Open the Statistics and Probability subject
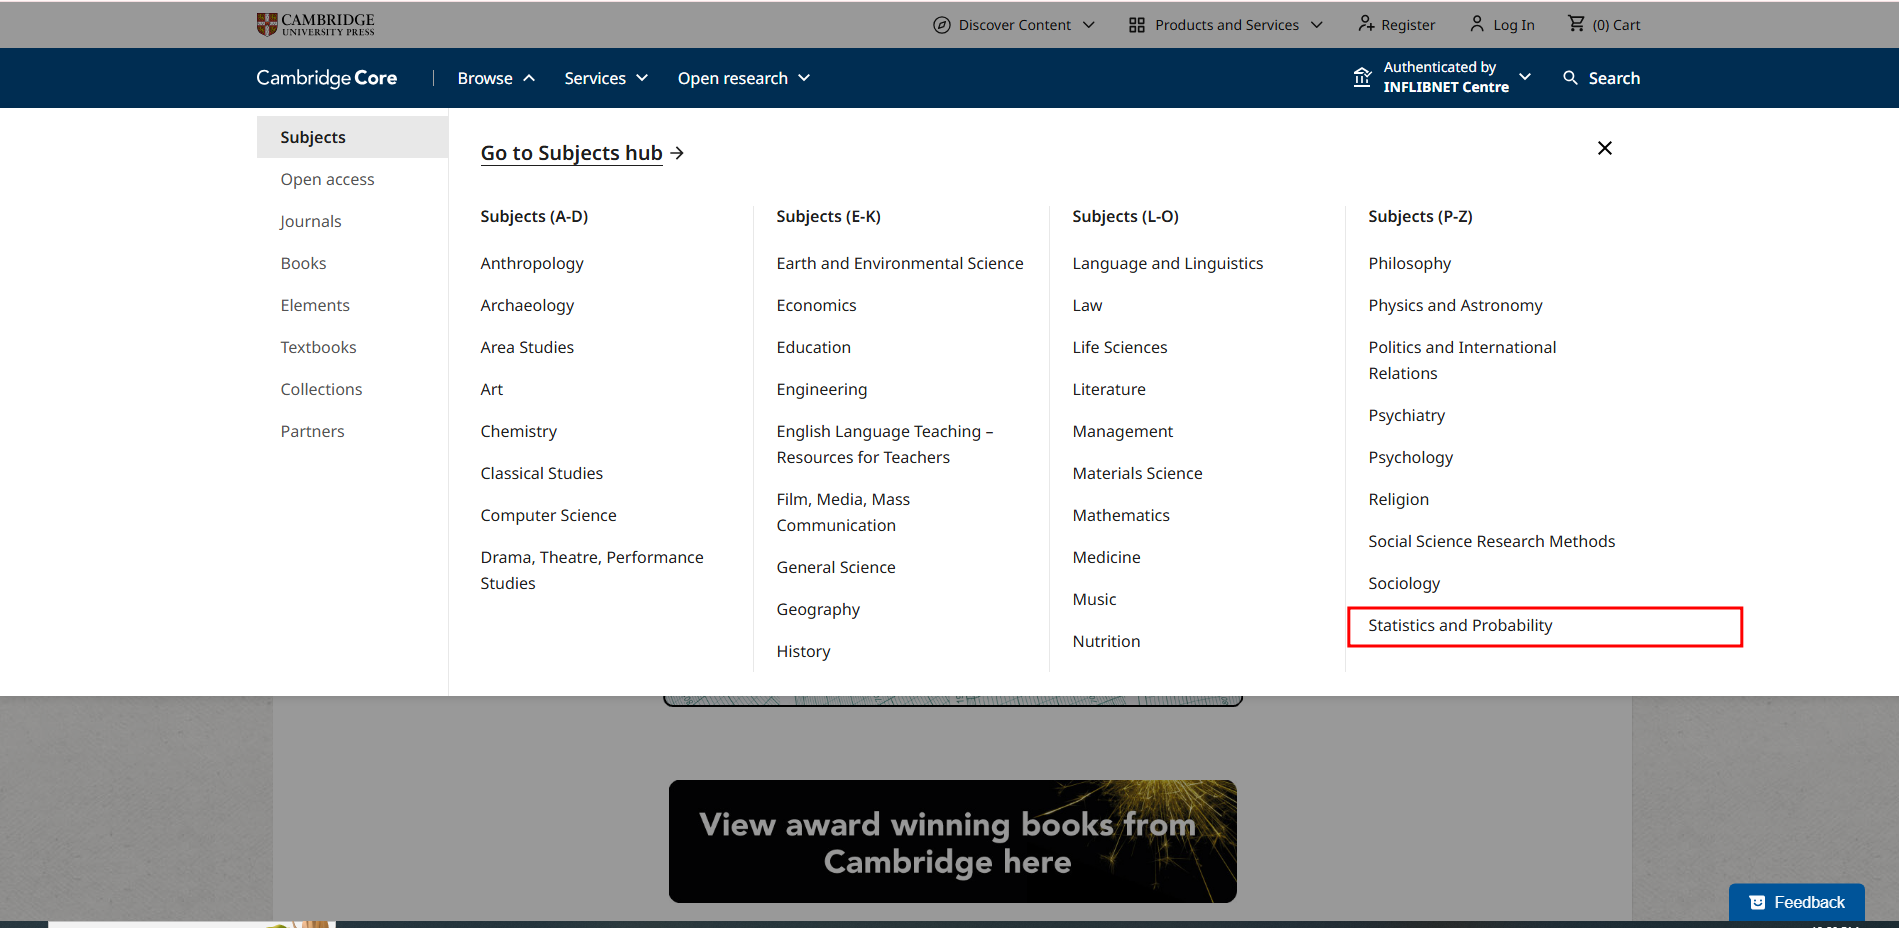This screenshot has height=928, width=1899. (1460, 626)
